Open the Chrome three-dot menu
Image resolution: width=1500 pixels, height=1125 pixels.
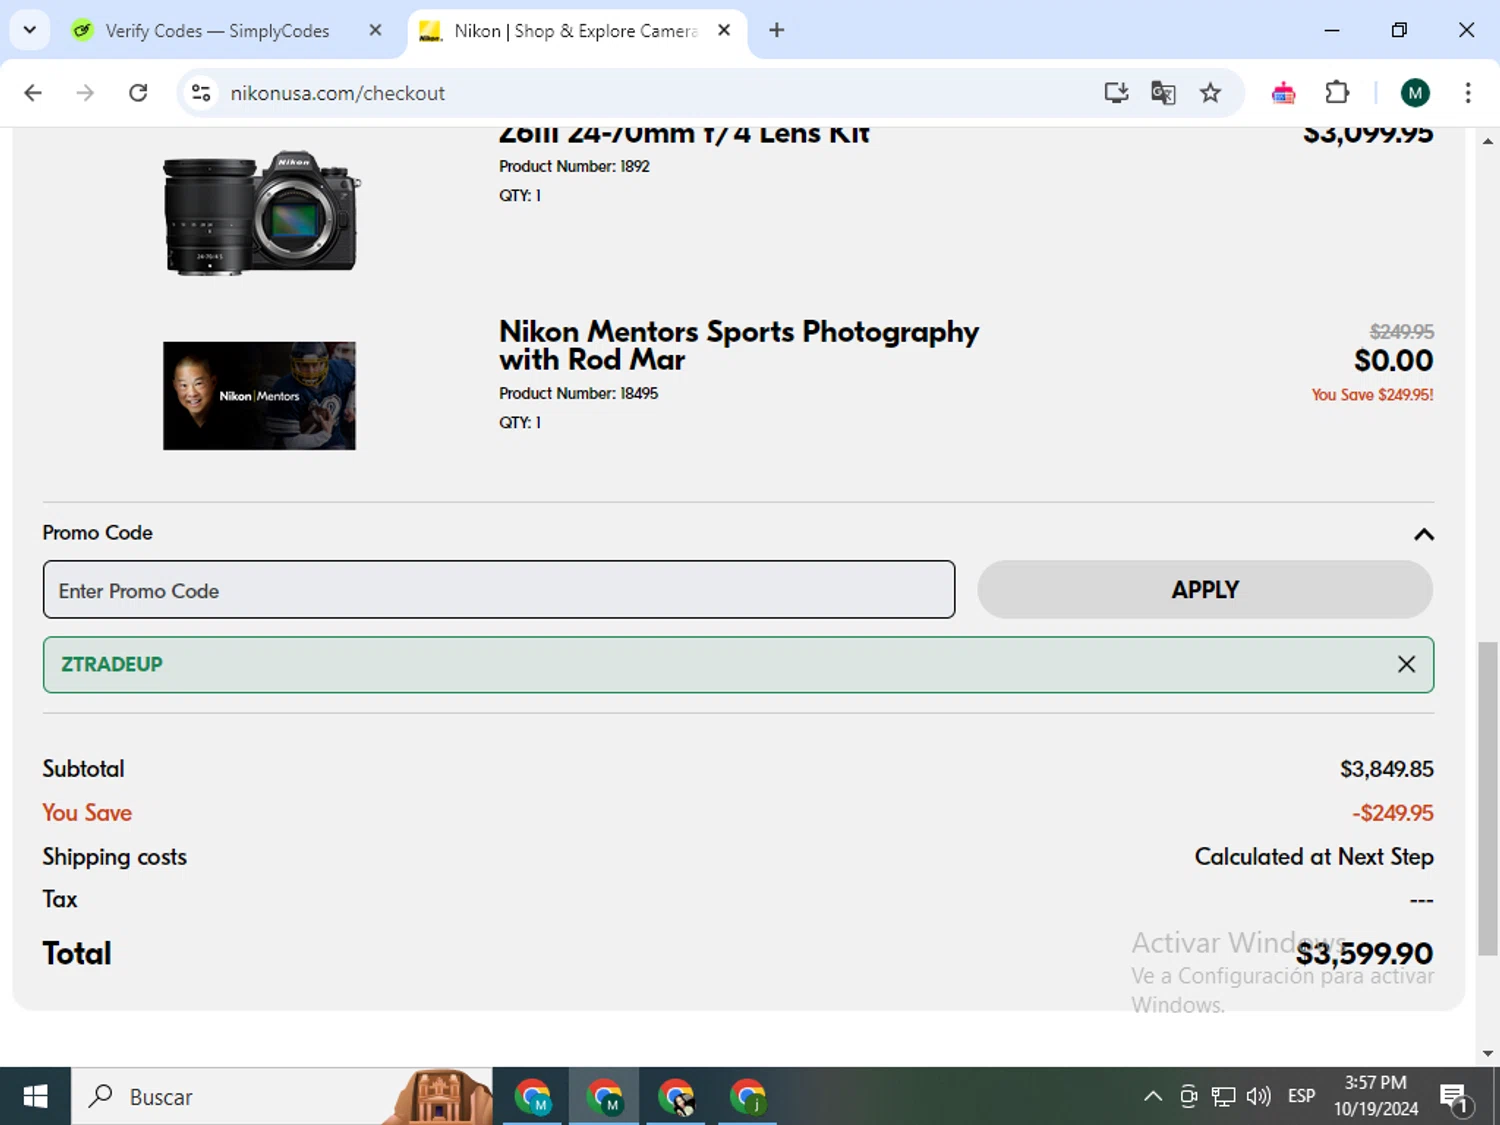[x=1467, y=93]
